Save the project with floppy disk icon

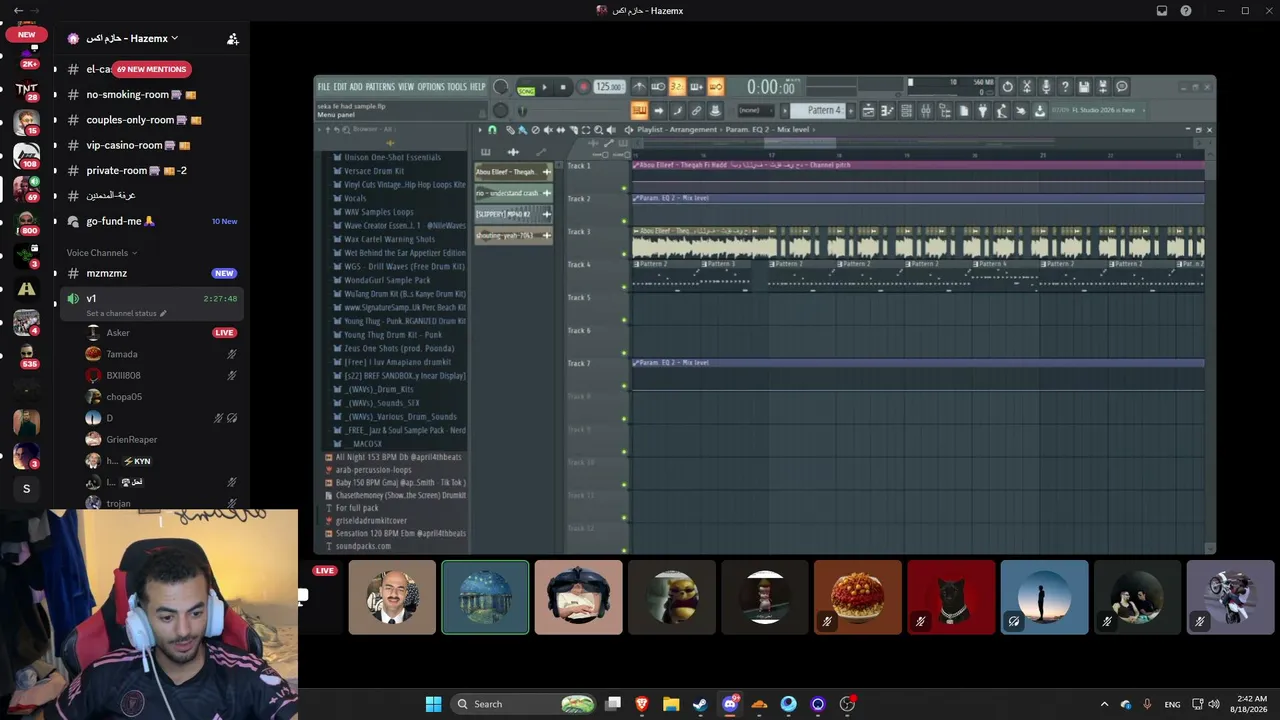[x=1084, y=87]
